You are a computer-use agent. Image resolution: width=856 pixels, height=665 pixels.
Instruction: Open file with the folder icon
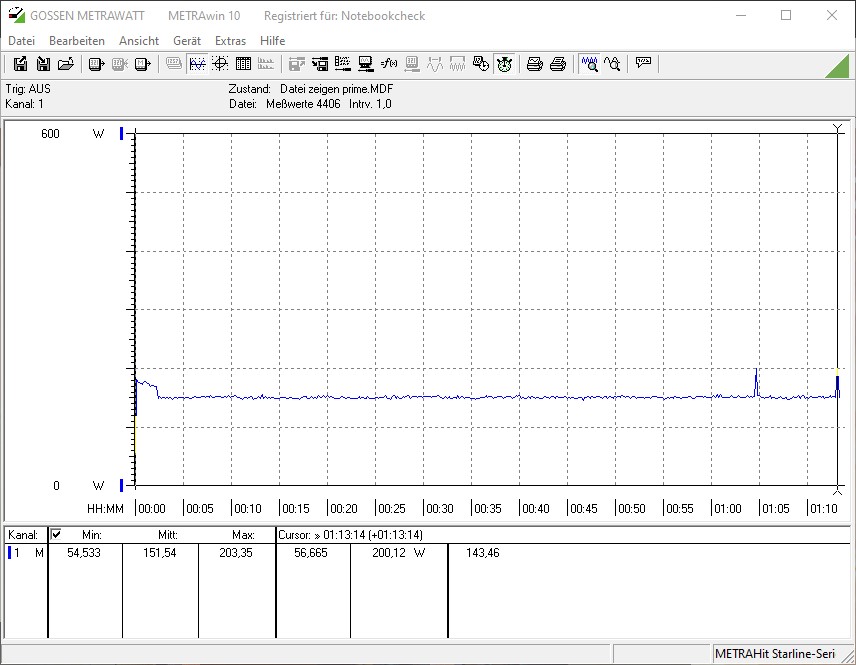[x=66, y=64]
